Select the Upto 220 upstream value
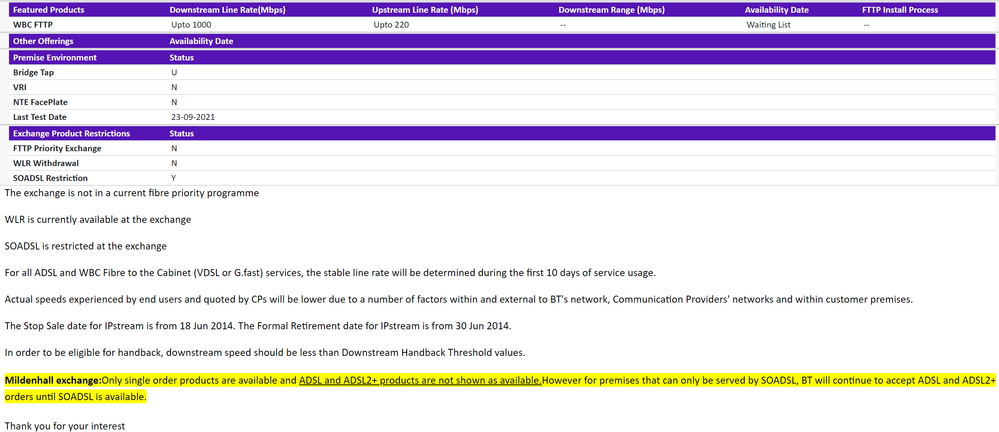The height and width of the screenshot is (432, 999). [x=391, y=25]
